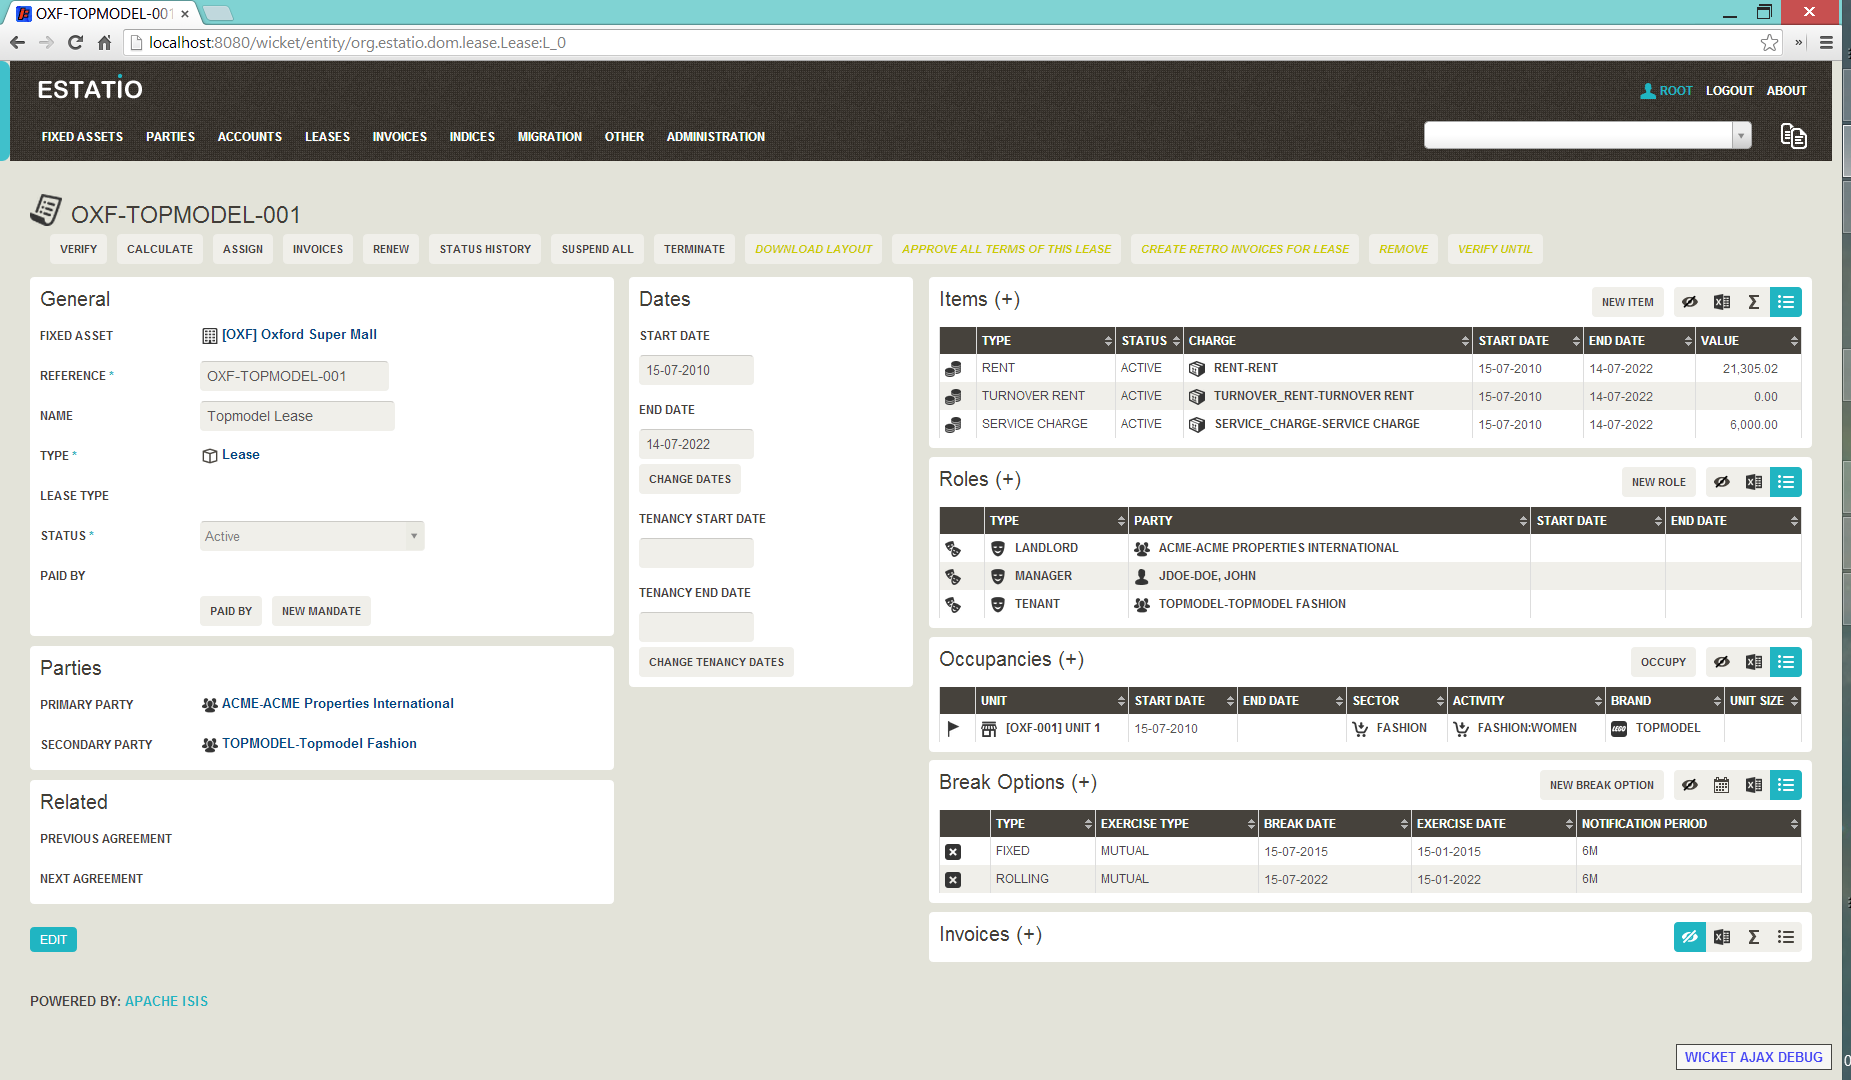Open the Status dropdown showing Active
Viewport: 1851px width, 1080px height.
click(x=312, y=536)
